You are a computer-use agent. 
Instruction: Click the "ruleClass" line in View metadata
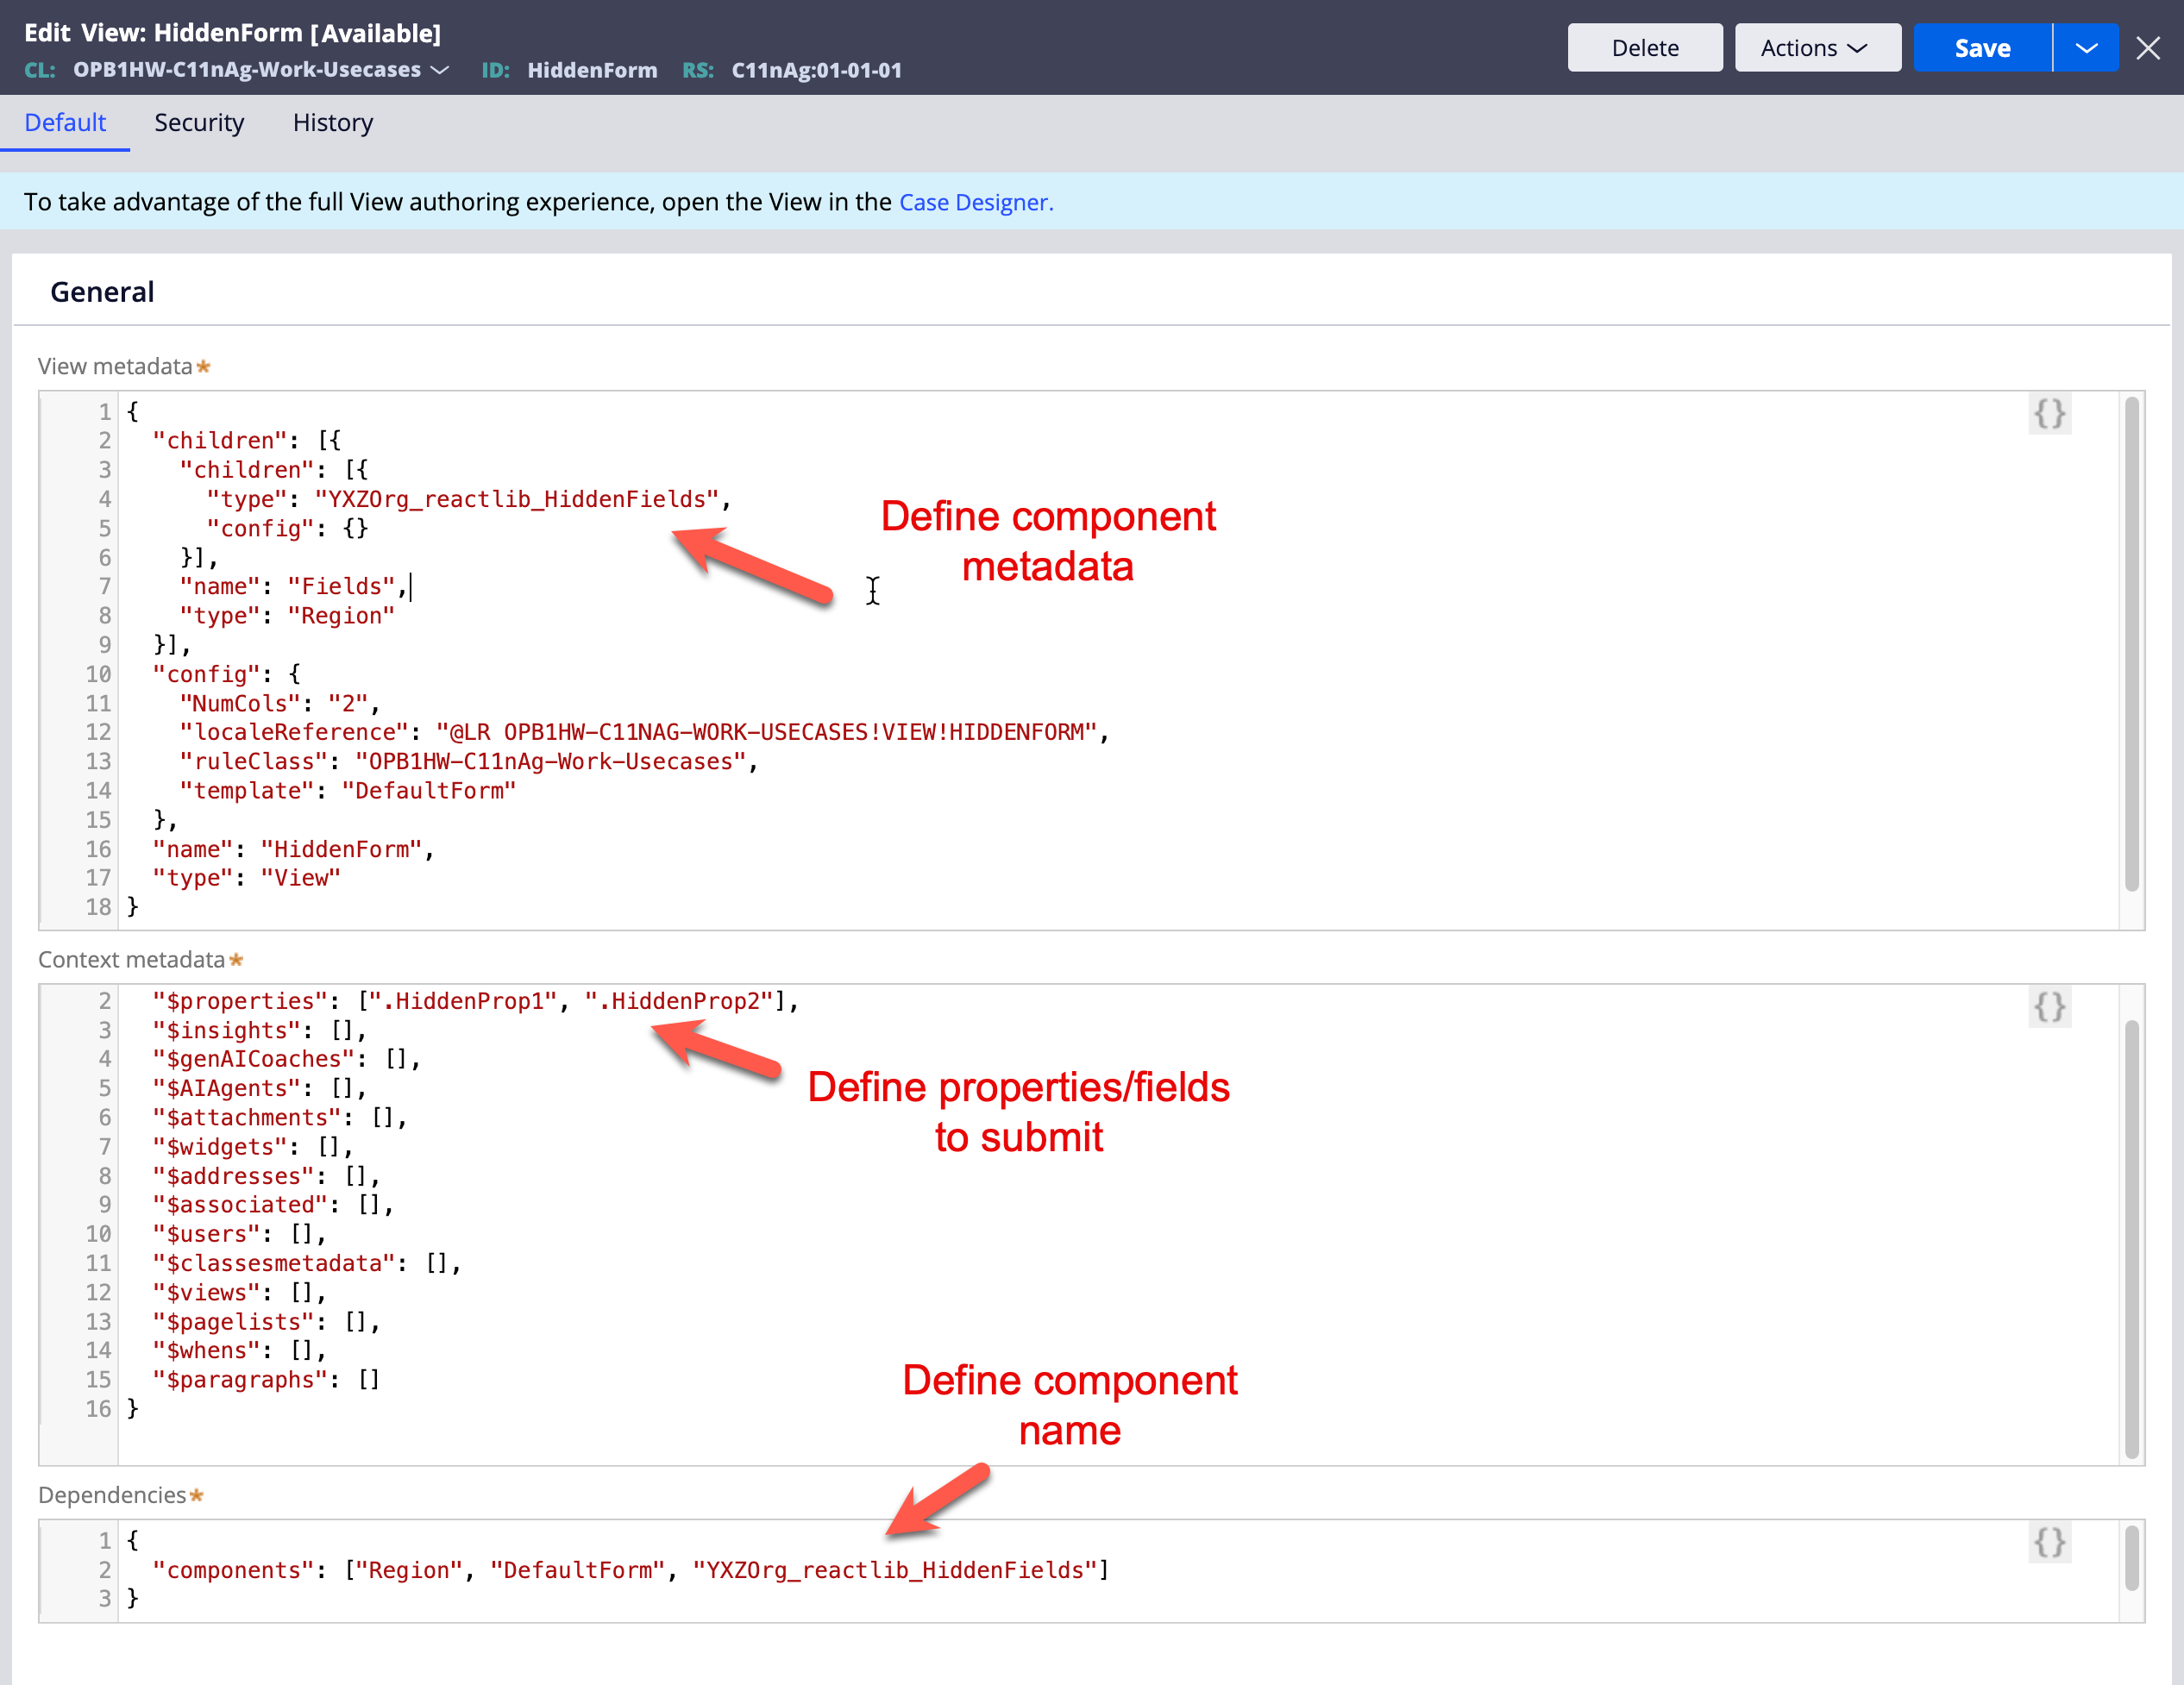[469, 761]
